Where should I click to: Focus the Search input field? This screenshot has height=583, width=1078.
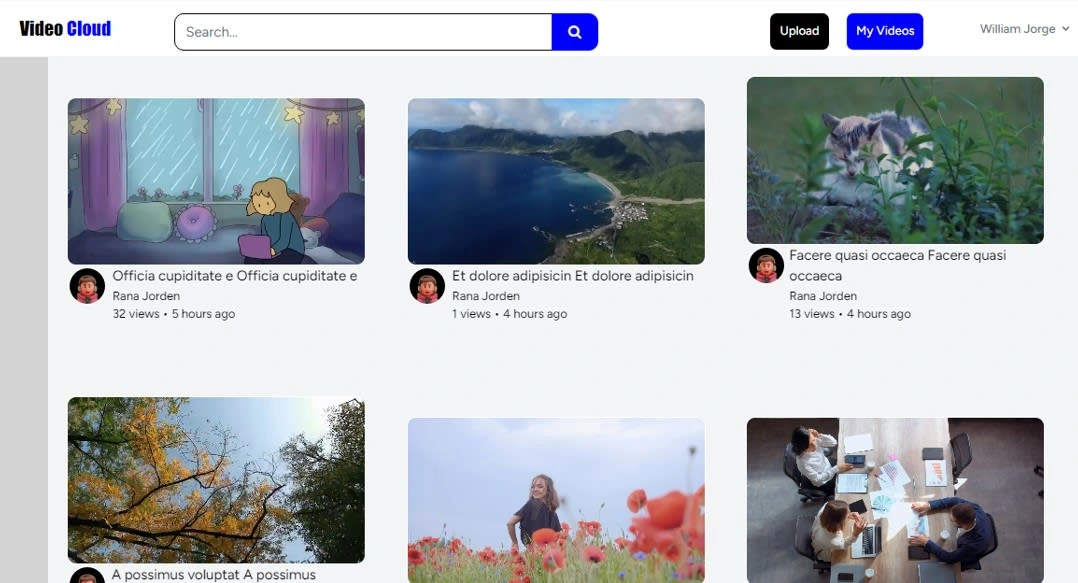coord(363,32)
